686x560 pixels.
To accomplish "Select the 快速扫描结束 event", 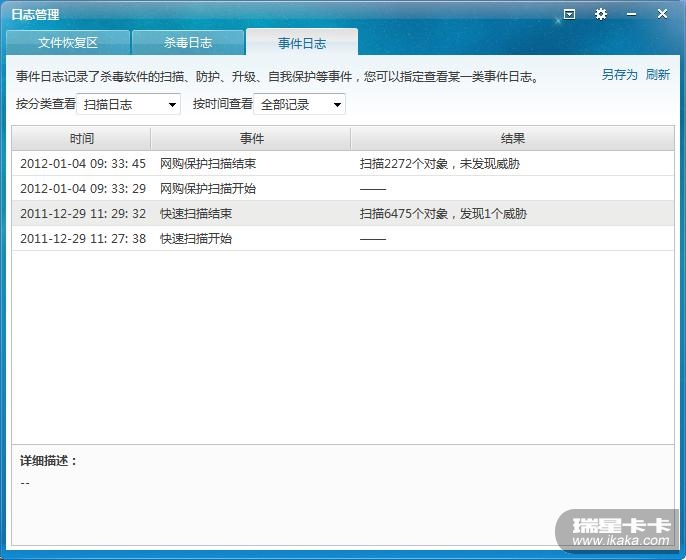I will [196, 214].
